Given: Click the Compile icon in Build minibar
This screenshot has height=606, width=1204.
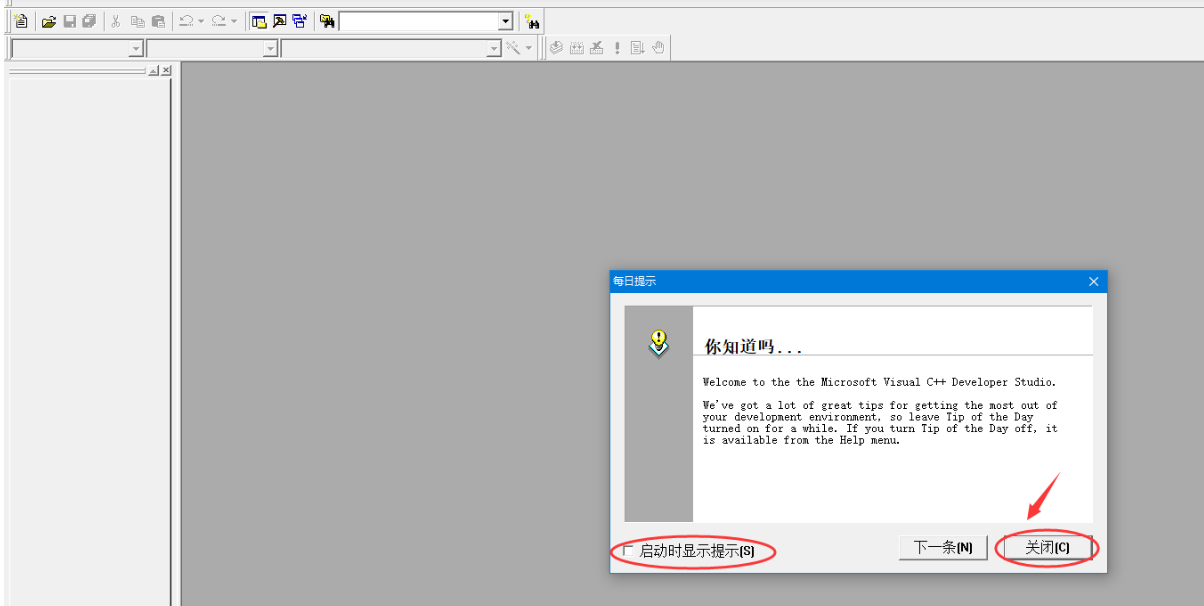Looking at the screenshot, I should pyautogui.click(x=556, y=48).
